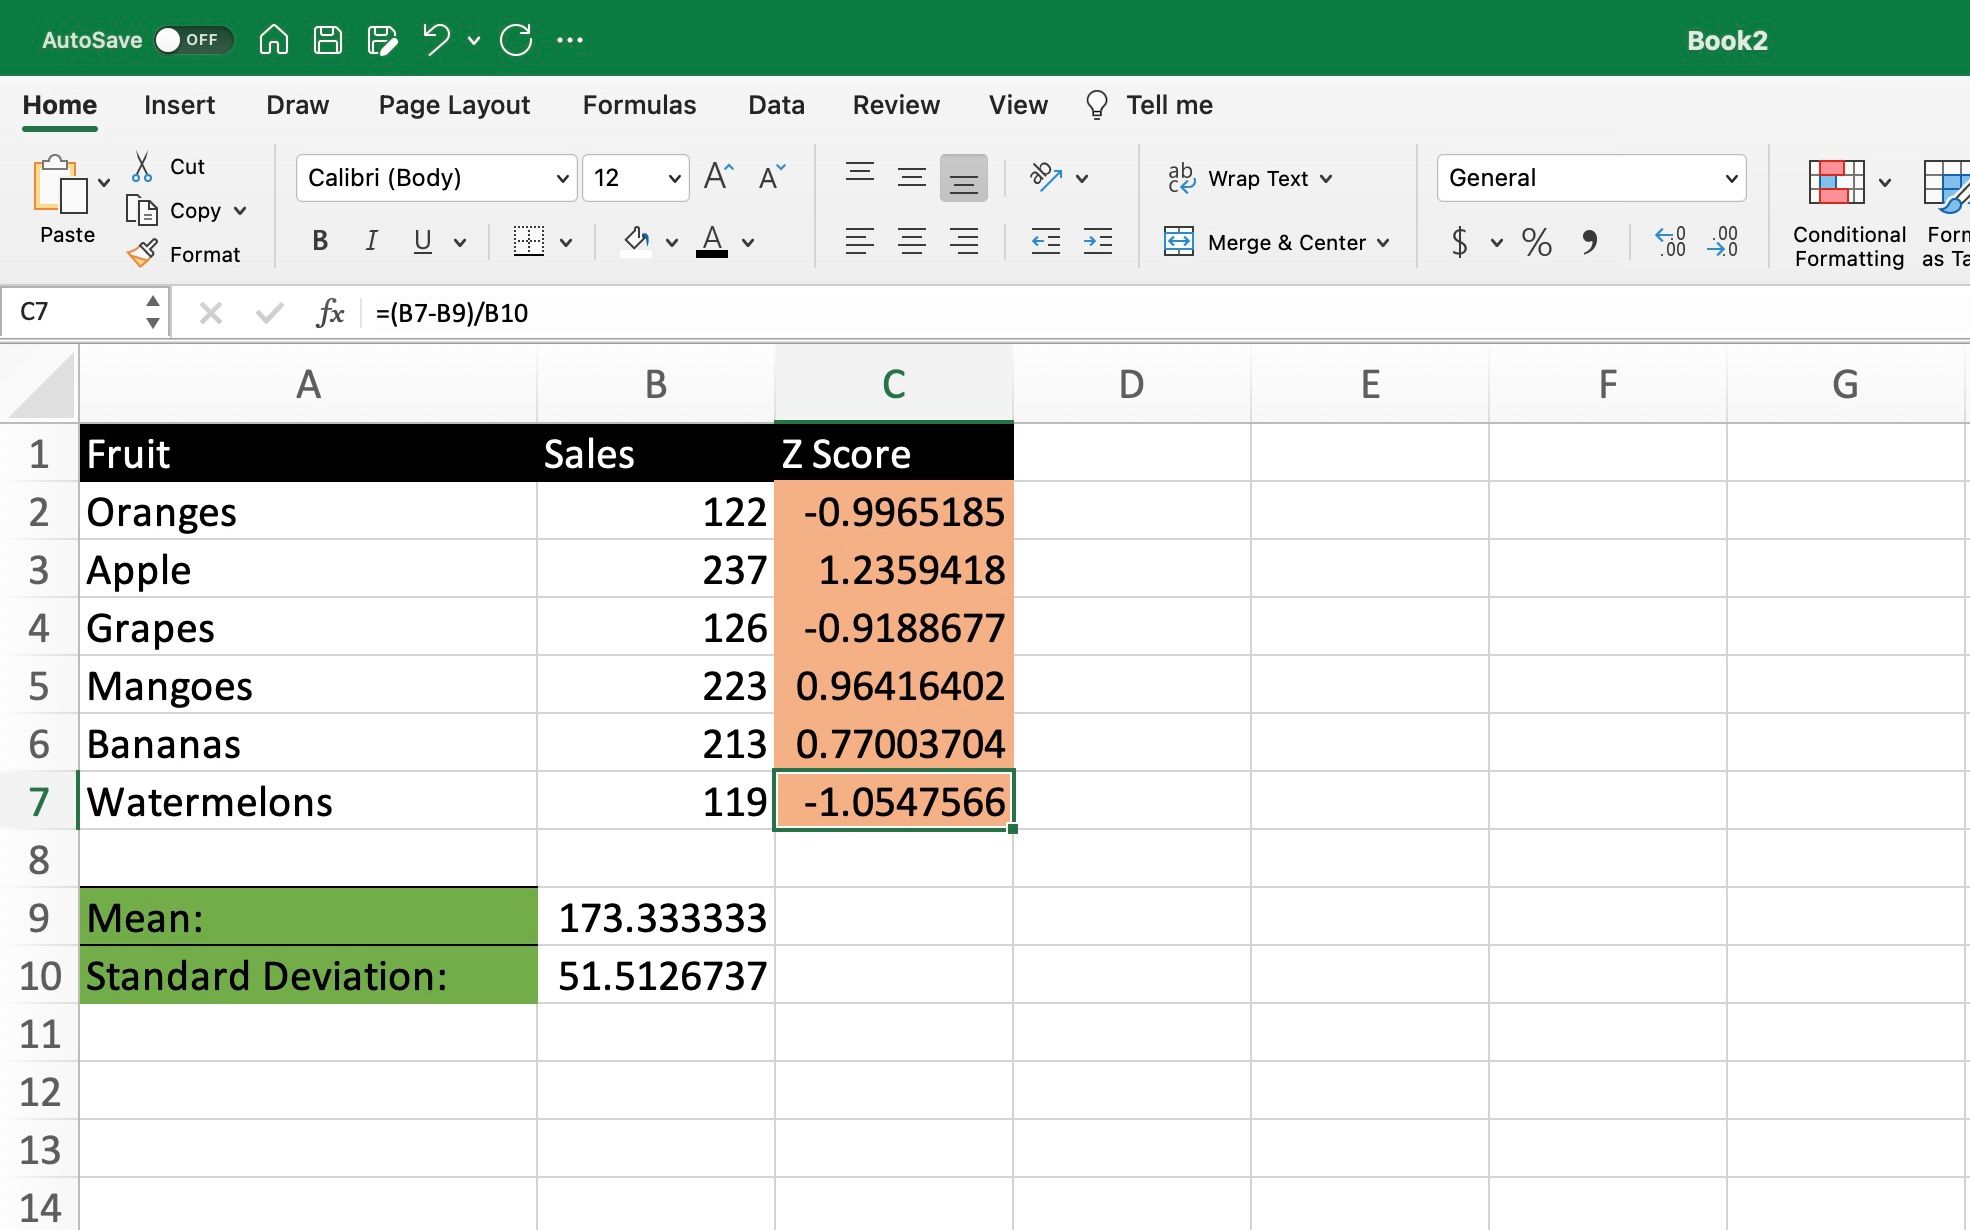Click the Undo icon
The image size is (1970, 1230).
(x=436, y=38)
